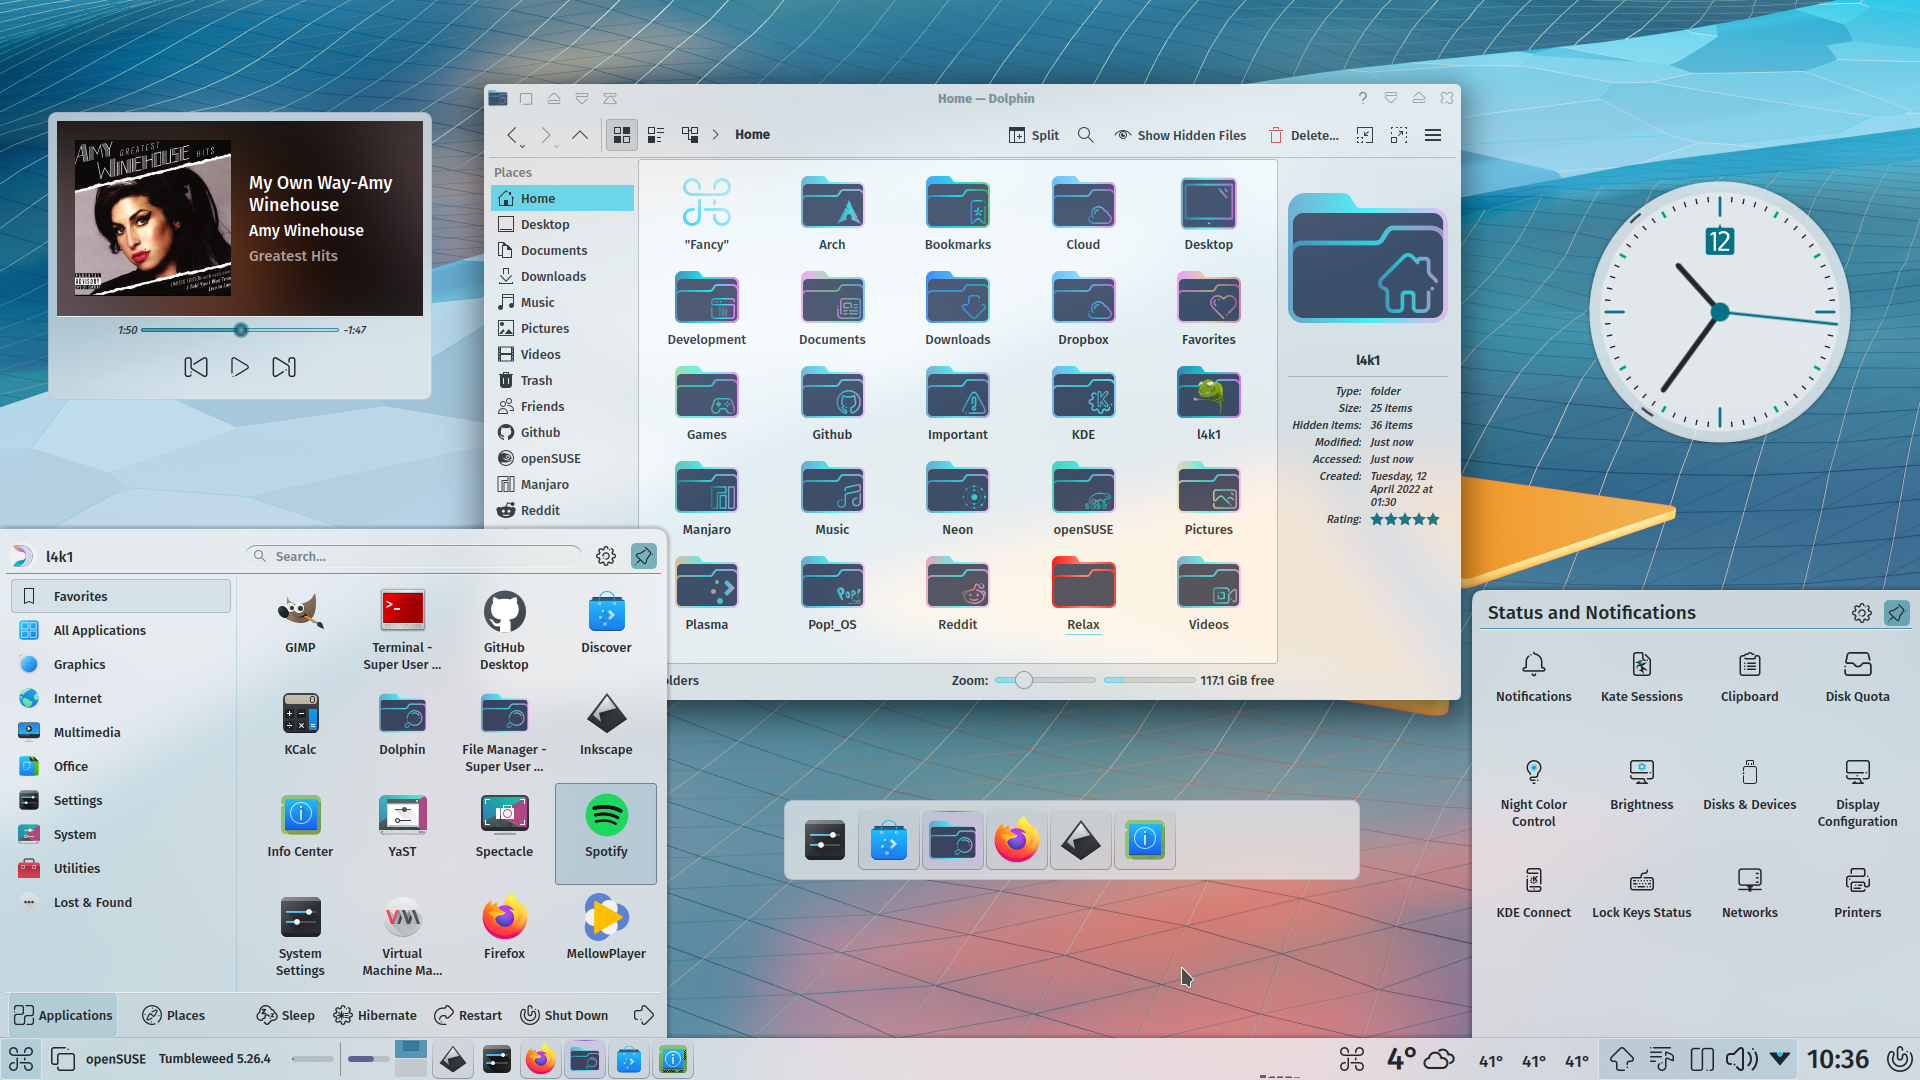Start Firefox from the bottom taskbar
The height and width of the screenshot is (1080, 1920).
(x=540, y=1059)
